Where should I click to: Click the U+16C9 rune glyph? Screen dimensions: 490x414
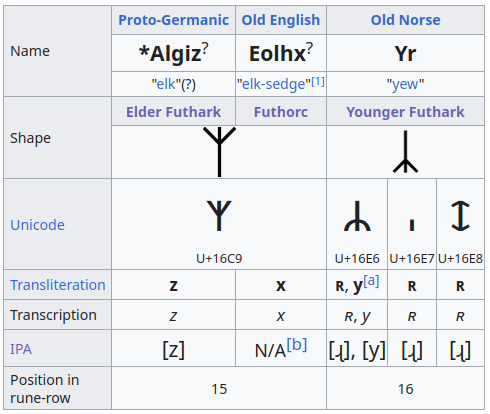point(219,215)
